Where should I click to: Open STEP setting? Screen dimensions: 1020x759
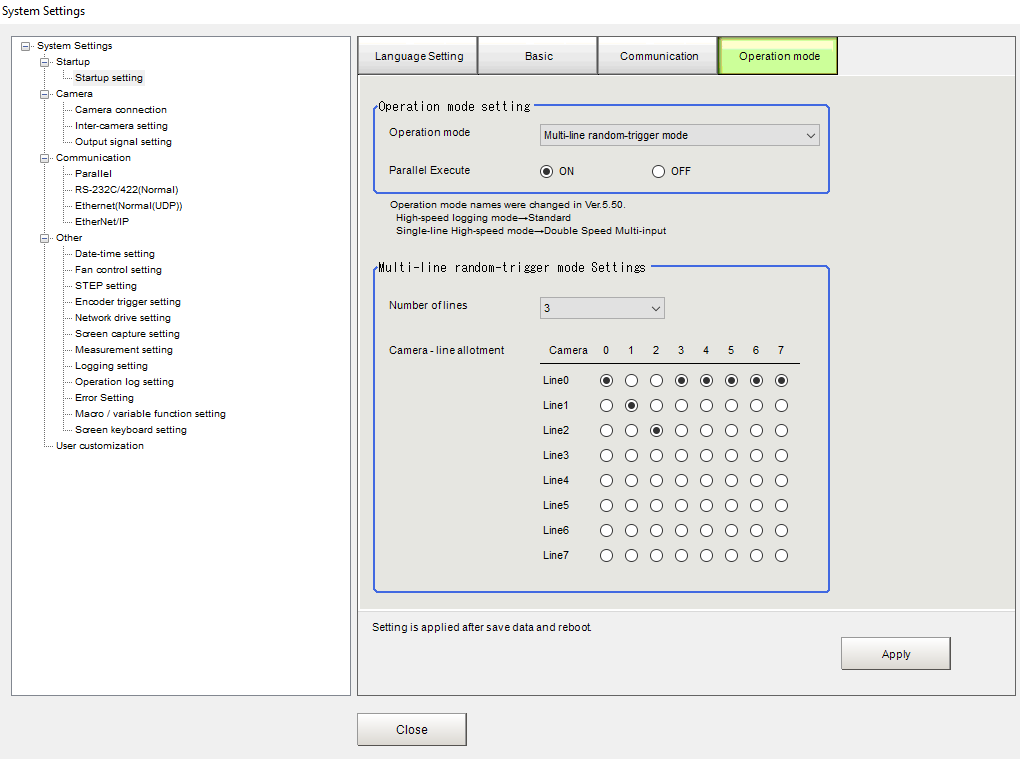pos(105,286)
